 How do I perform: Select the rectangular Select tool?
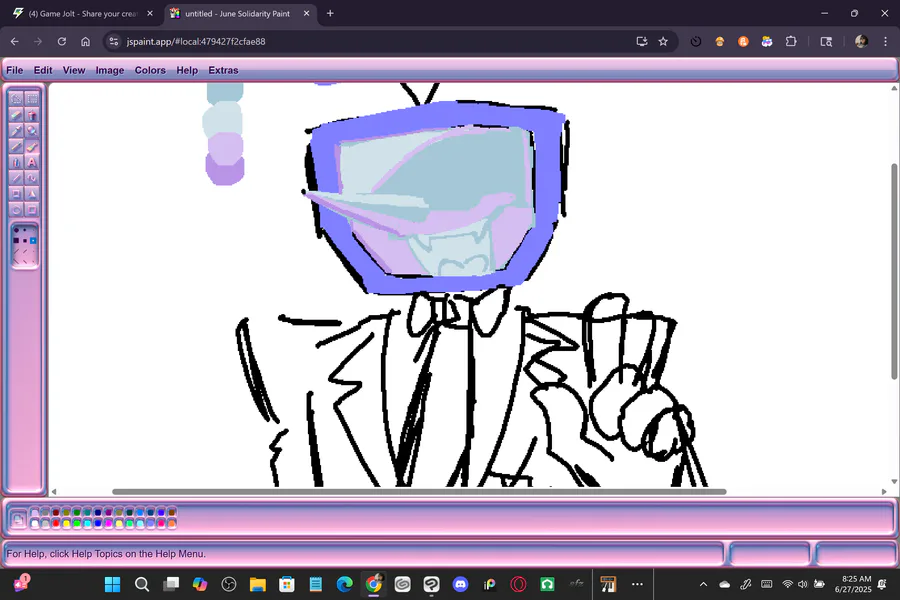click(x=32, y=99)
